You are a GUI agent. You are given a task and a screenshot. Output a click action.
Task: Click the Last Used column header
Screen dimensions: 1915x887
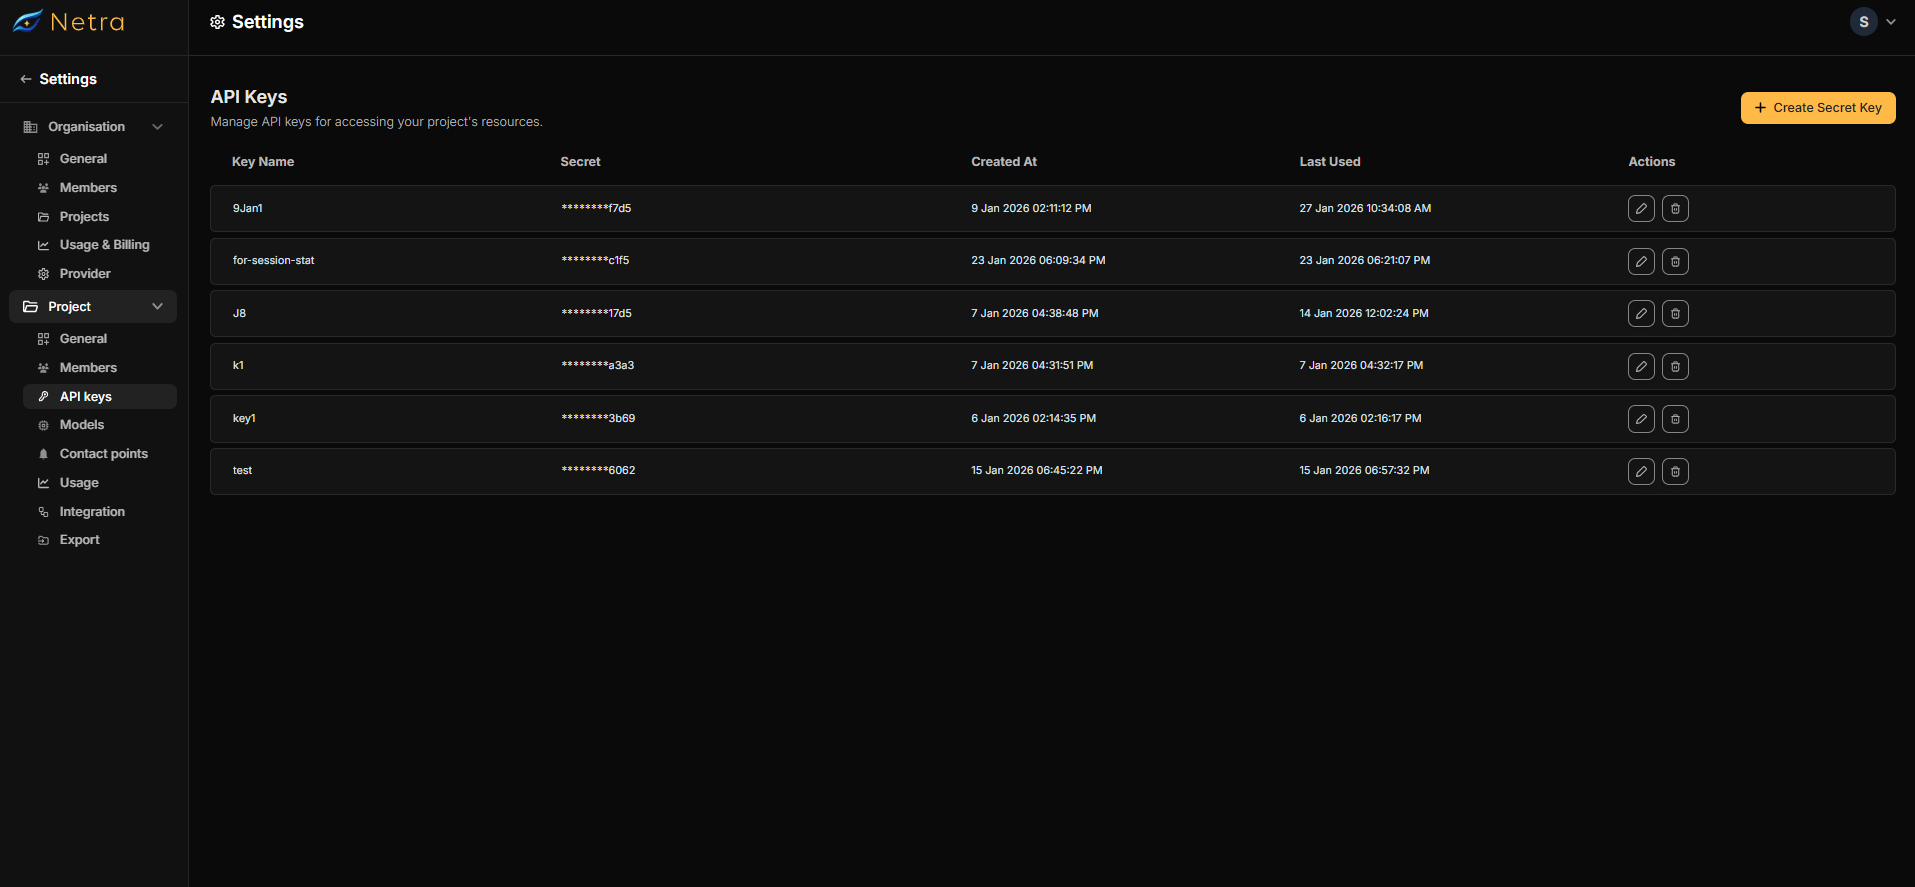1330,162
